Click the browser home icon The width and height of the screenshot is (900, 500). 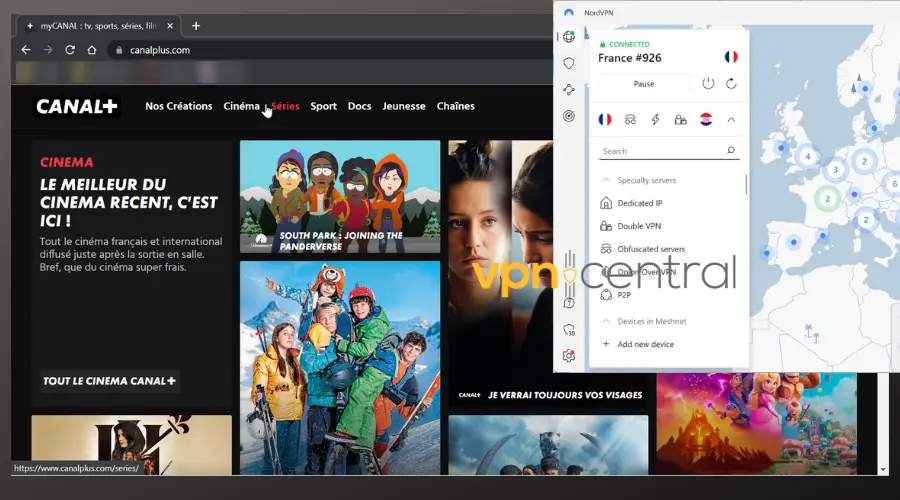91,50
